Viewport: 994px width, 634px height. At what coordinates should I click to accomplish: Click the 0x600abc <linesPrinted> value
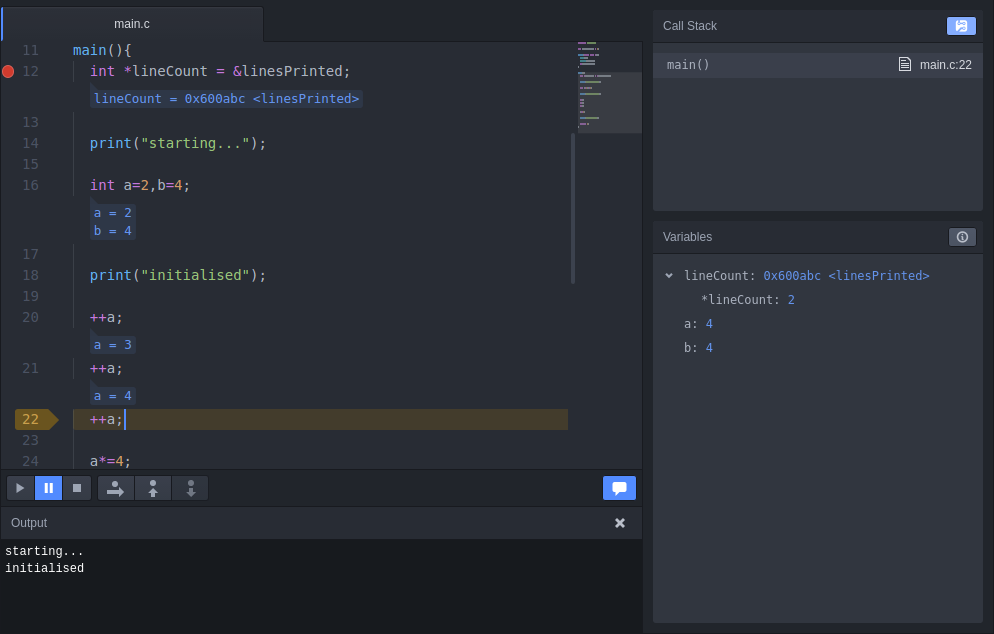pyautogui.click(x=846, y=276)
